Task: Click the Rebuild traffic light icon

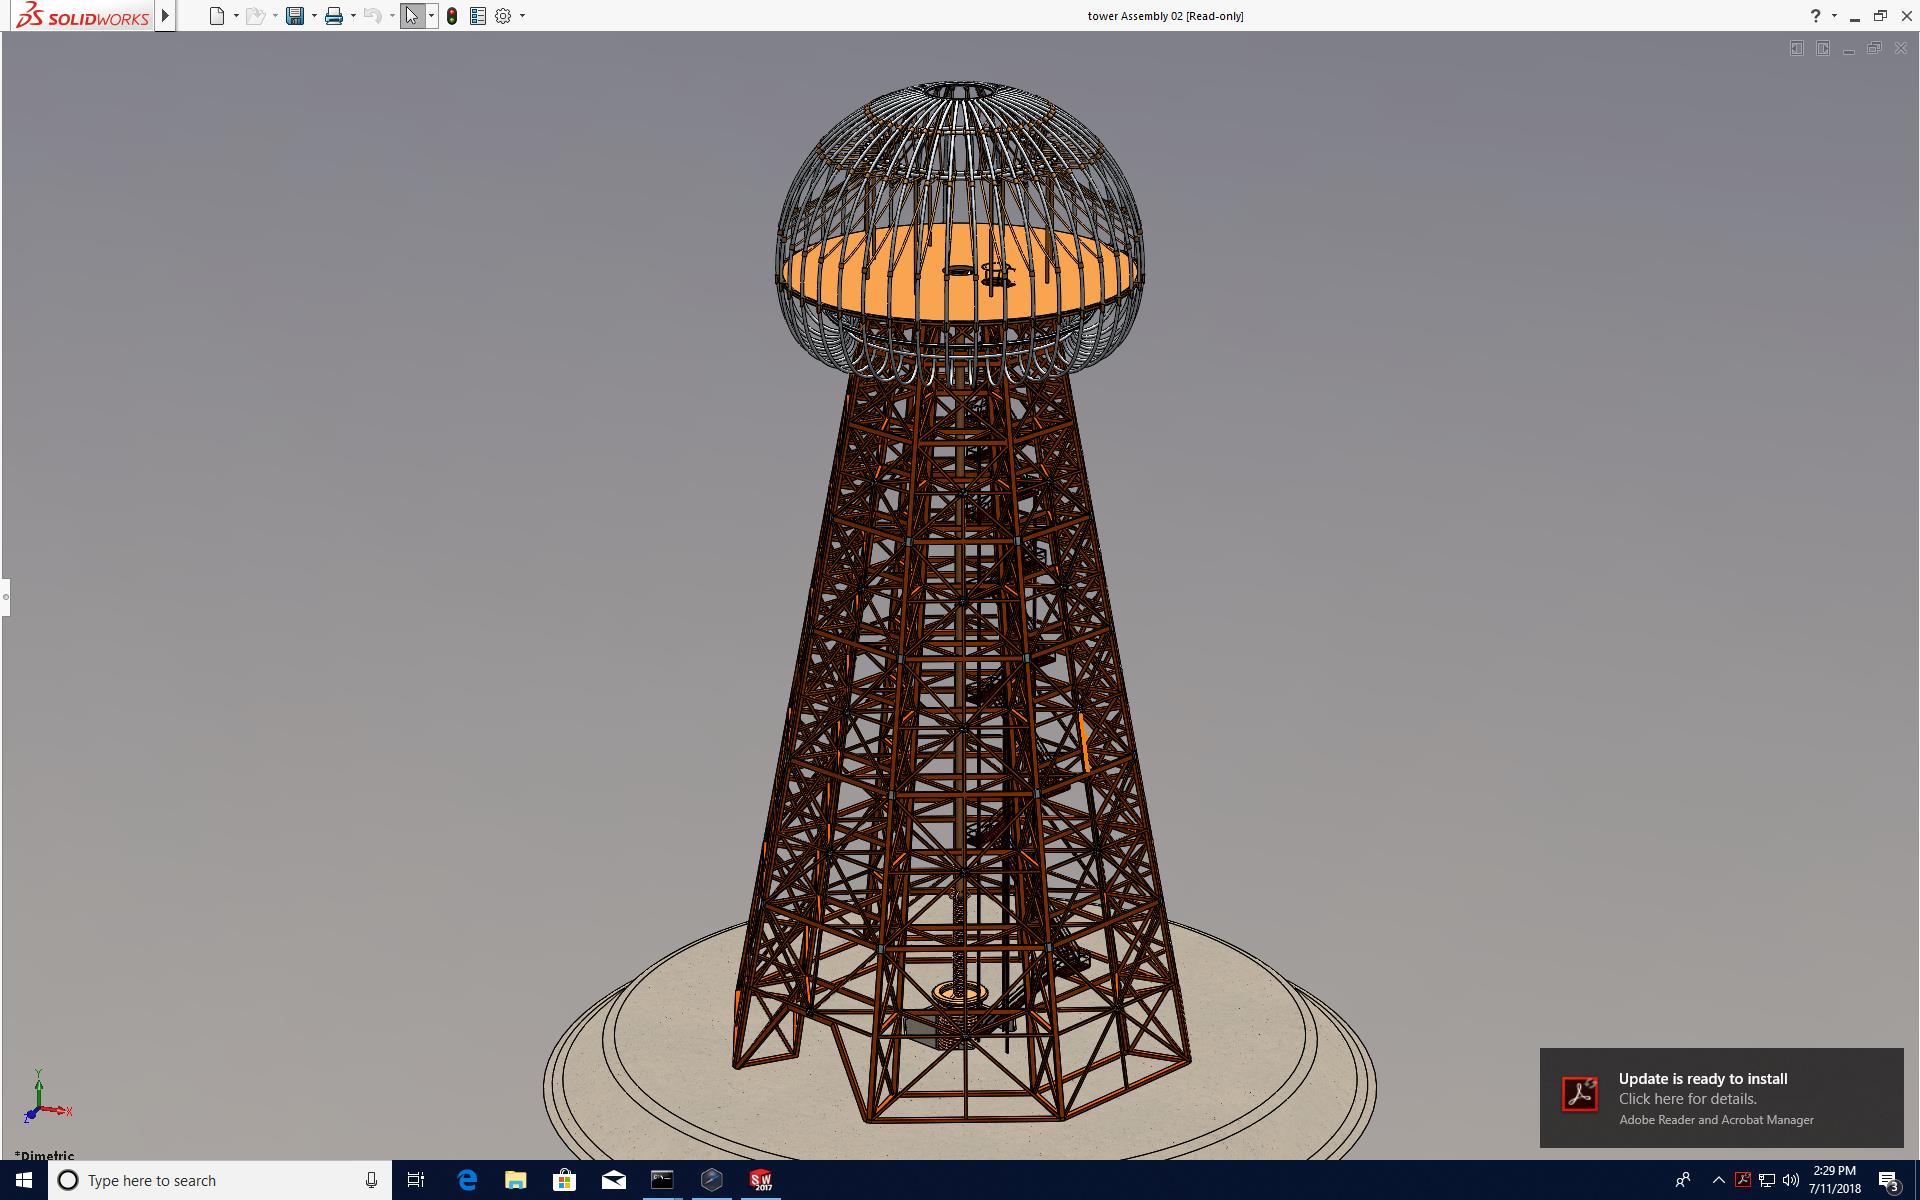Action: (x=452, y=16)
